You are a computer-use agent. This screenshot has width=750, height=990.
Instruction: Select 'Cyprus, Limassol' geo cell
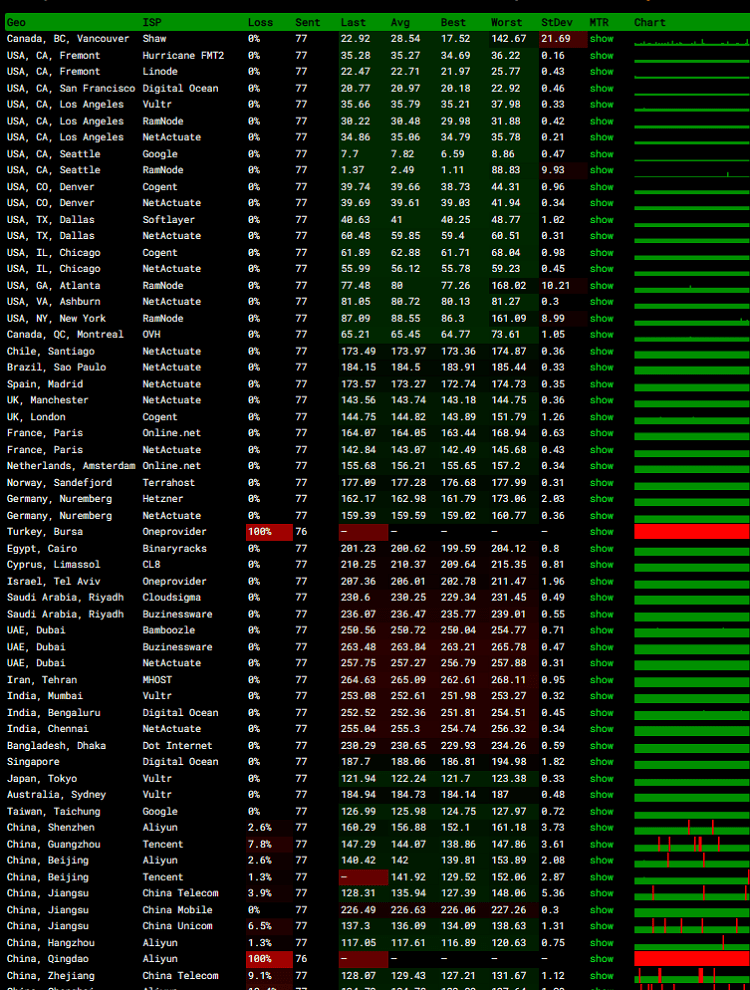pyautogui.click(x=54, y=564)
